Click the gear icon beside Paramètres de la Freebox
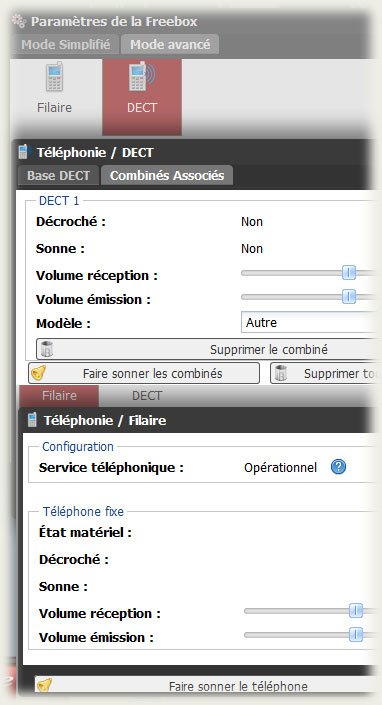 (x=19, y=22)
